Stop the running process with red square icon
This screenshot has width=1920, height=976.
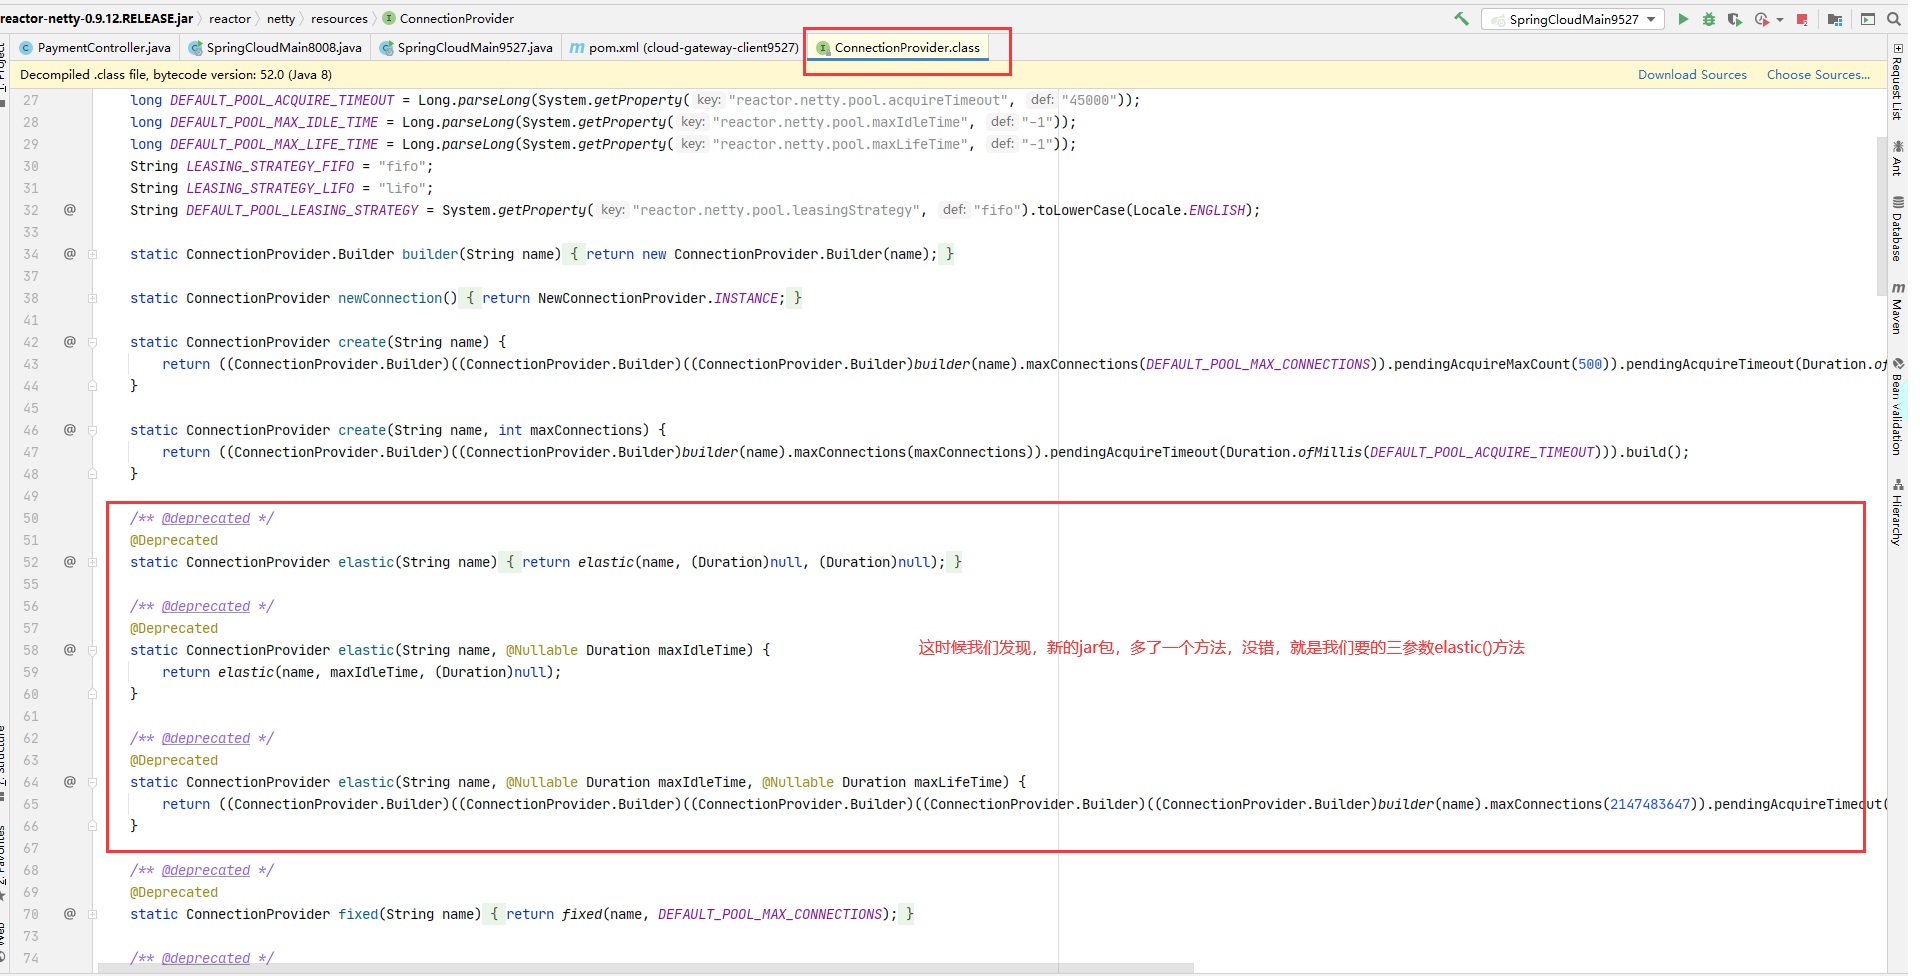click(1801, 19)
